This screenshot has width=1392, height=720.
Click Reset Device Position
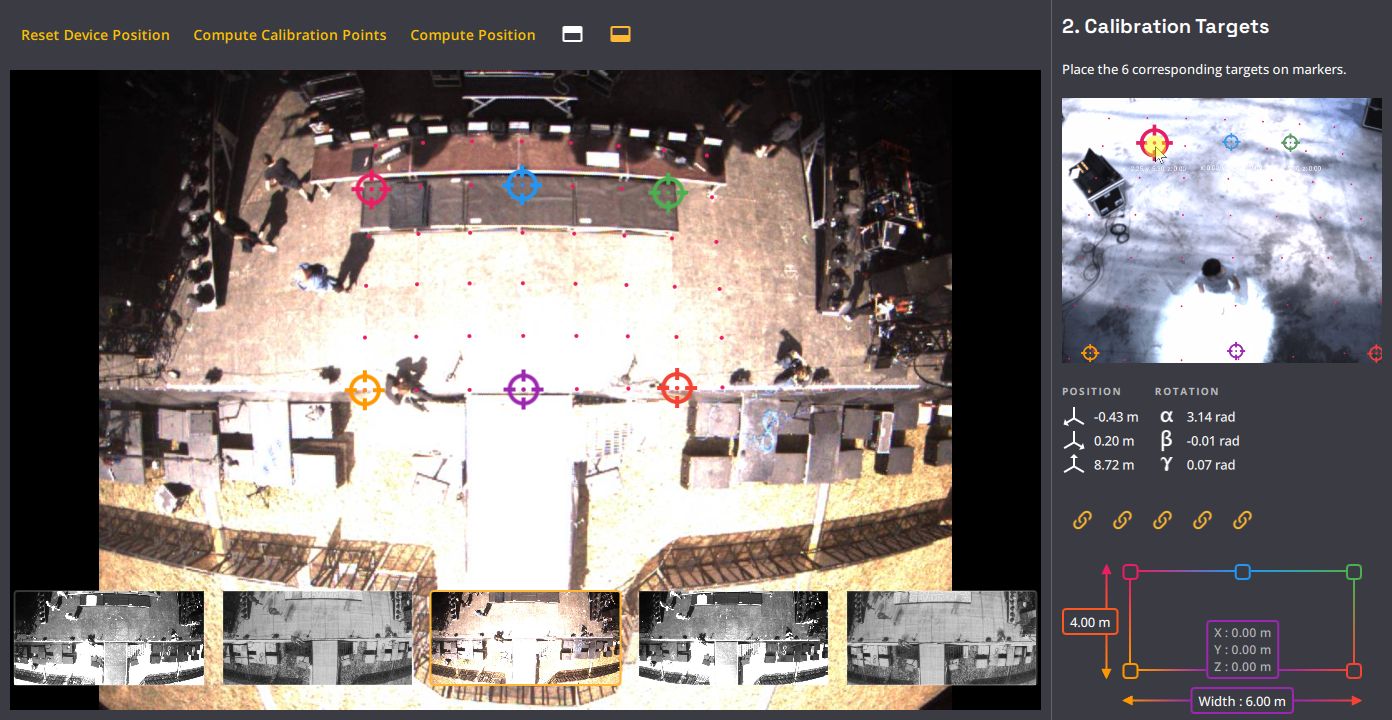tap(95, 35)
